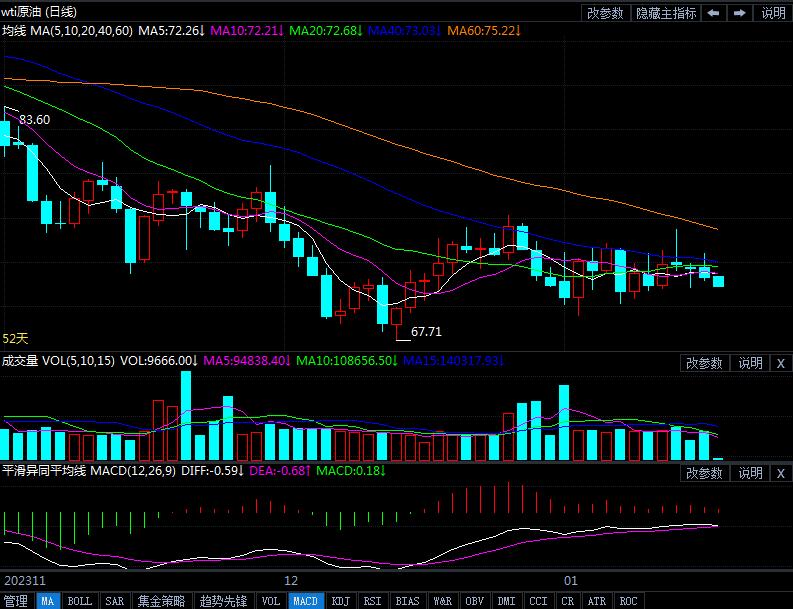Switch to the RSI indicator tab
The image size is (793, 609).
pos(372,601)
